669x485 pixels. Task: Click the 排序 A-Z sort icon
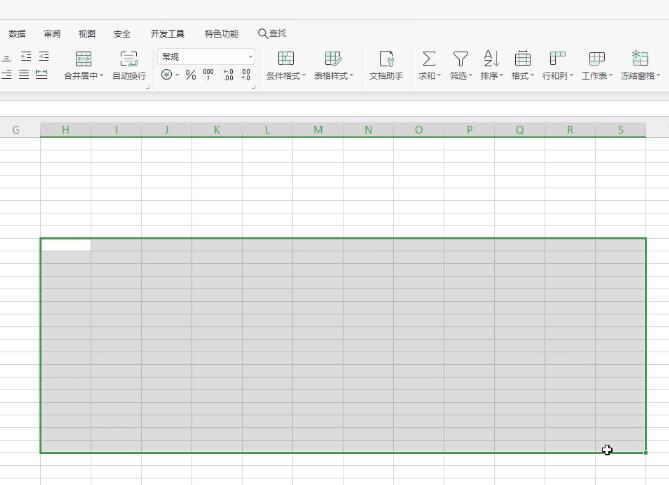pos(491,58)
